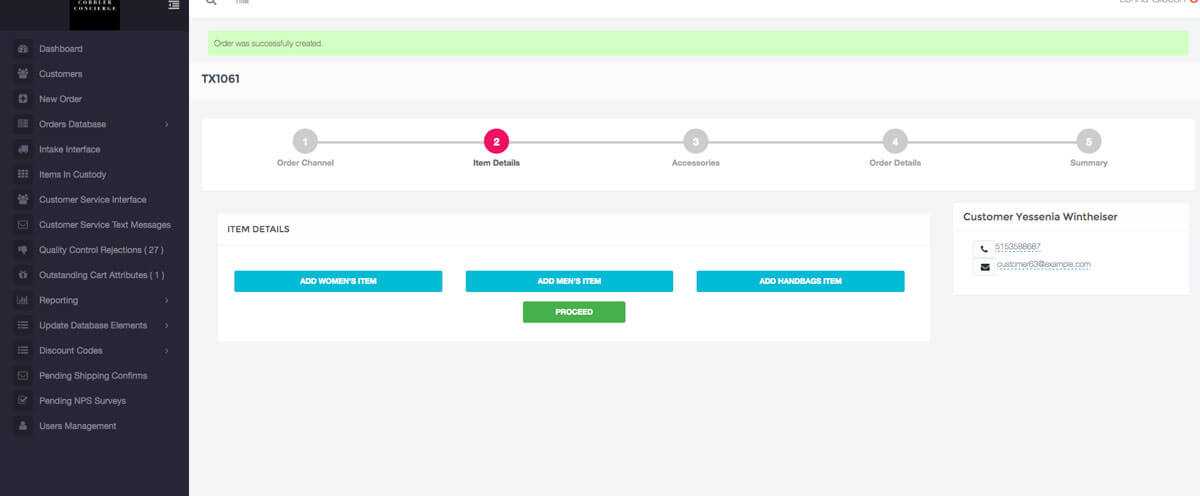Open Items In Custody from sidebar

72,175
